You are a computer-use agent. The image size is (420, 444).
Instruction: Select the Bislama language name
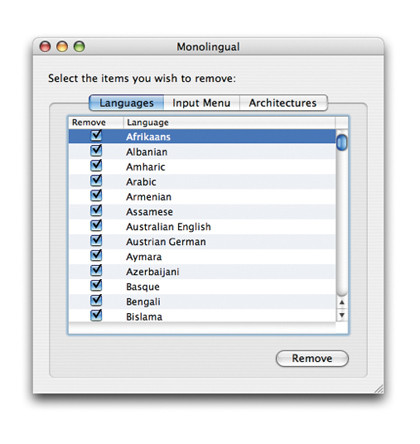coord(144,317)
